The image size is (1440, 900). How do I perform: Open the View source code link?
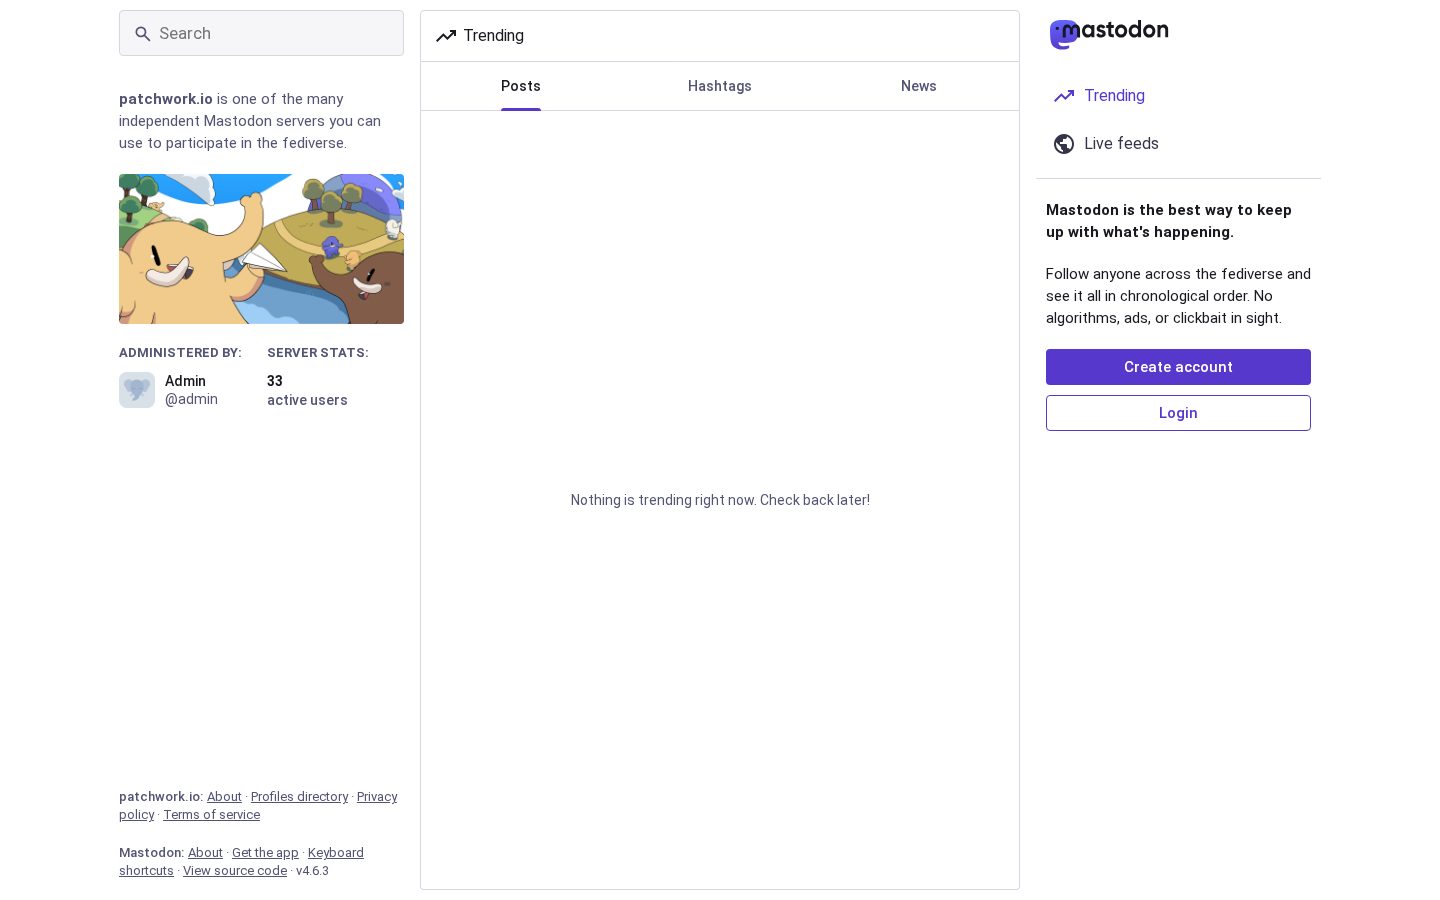[x=235, y=871]
